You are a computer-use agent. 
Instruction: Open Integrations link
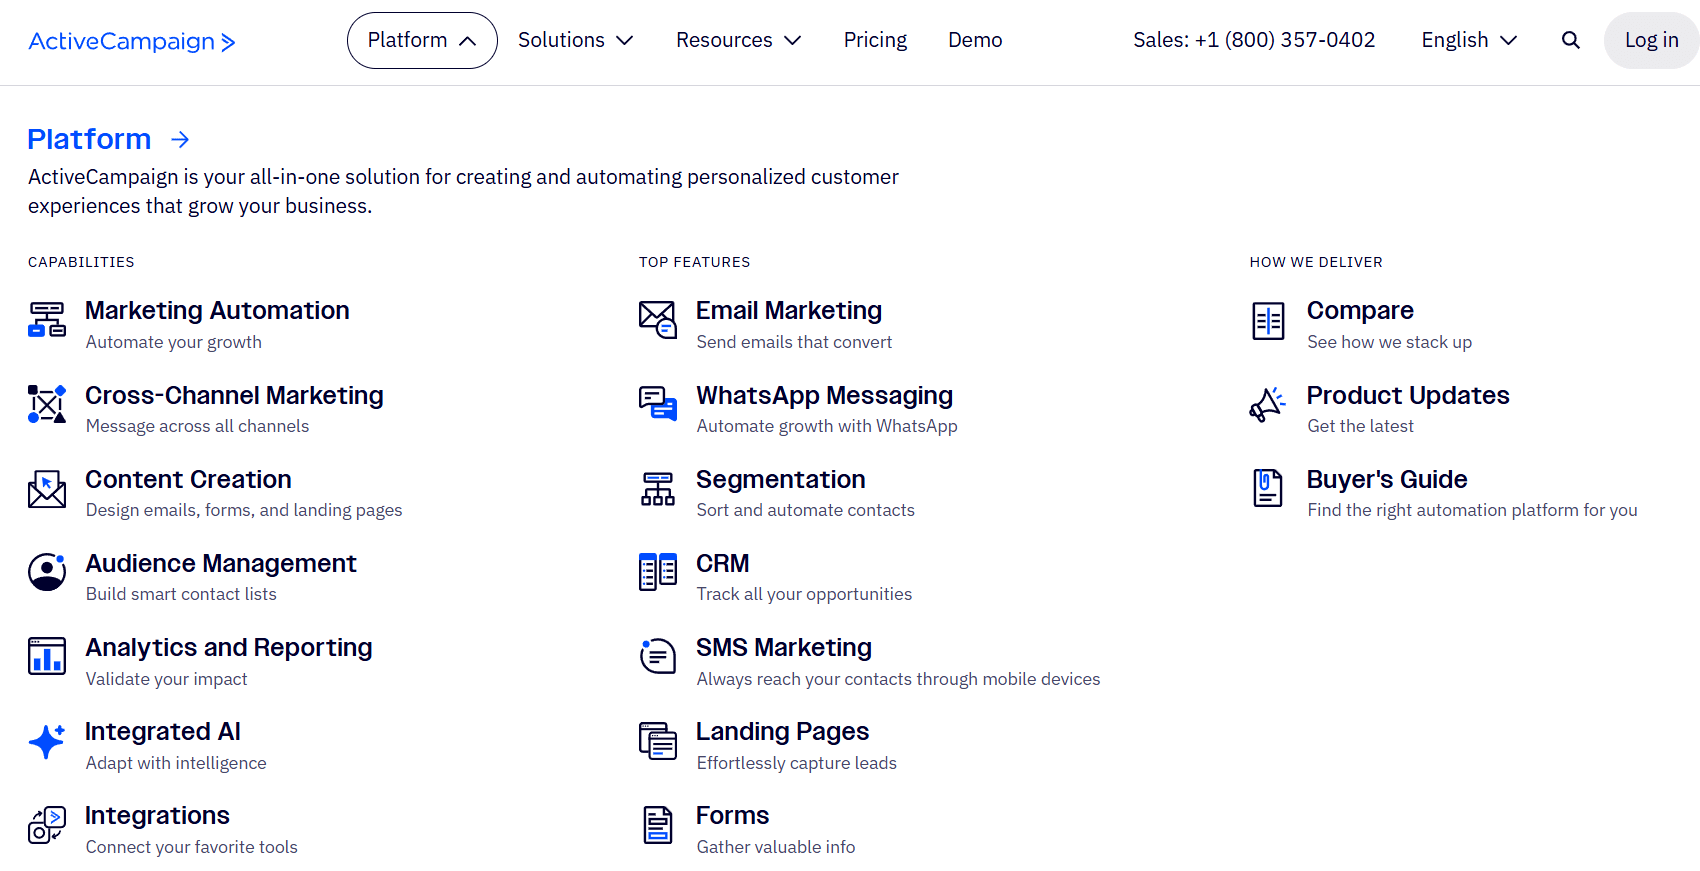pos(157,816)
